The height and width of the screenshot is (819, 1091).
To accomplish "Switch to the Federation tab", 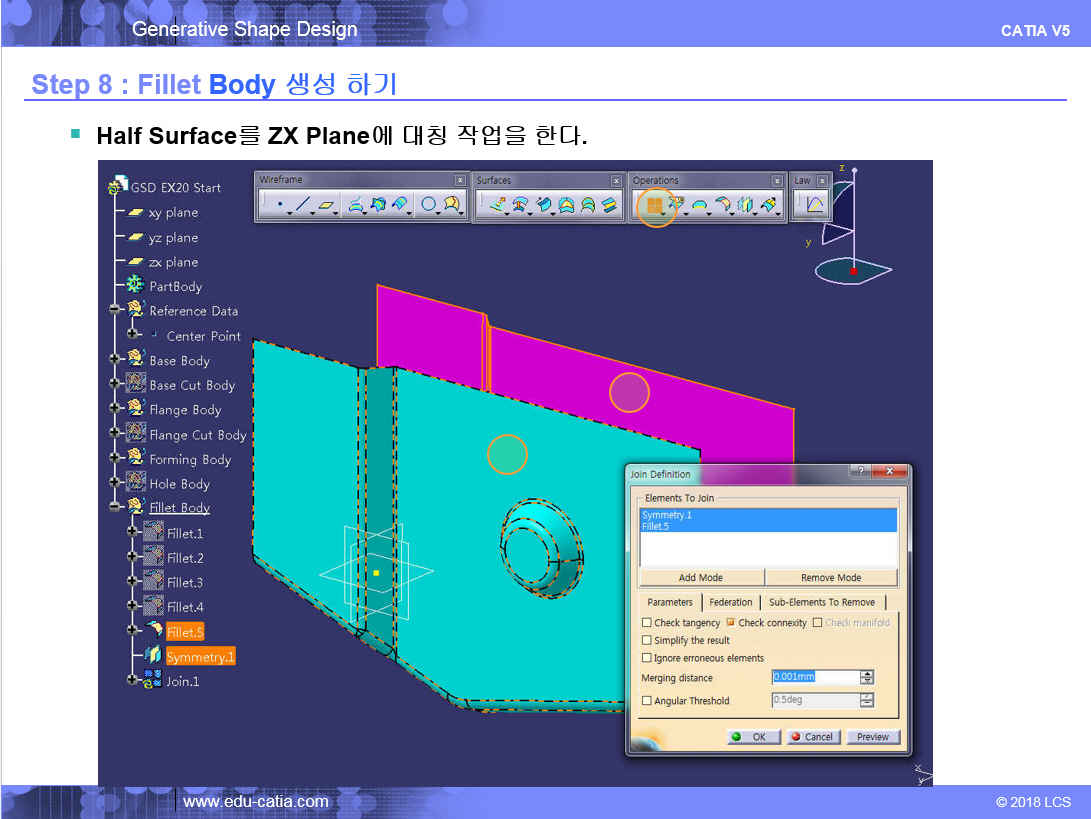I will coord(730,602).
